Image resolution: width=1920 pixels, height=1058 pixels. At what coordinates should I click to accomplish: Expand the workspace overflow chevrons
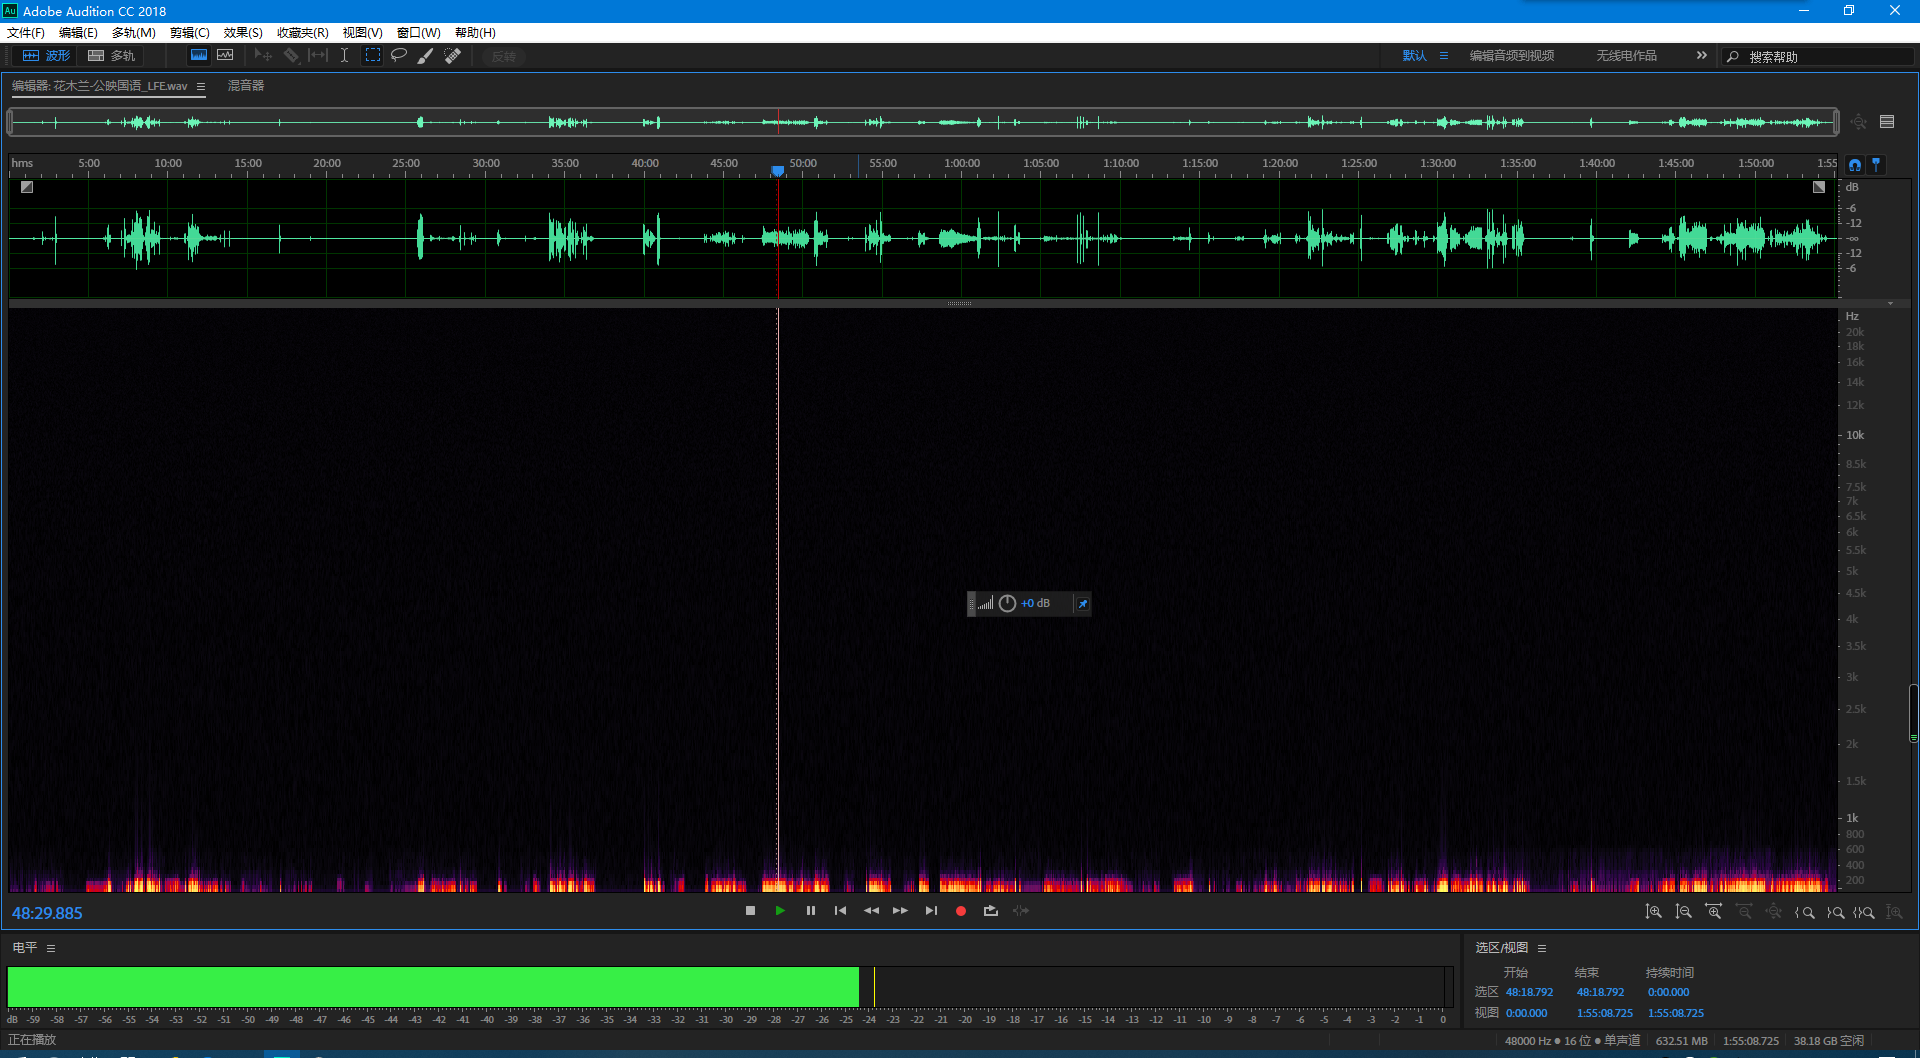tap(1701, 56)
